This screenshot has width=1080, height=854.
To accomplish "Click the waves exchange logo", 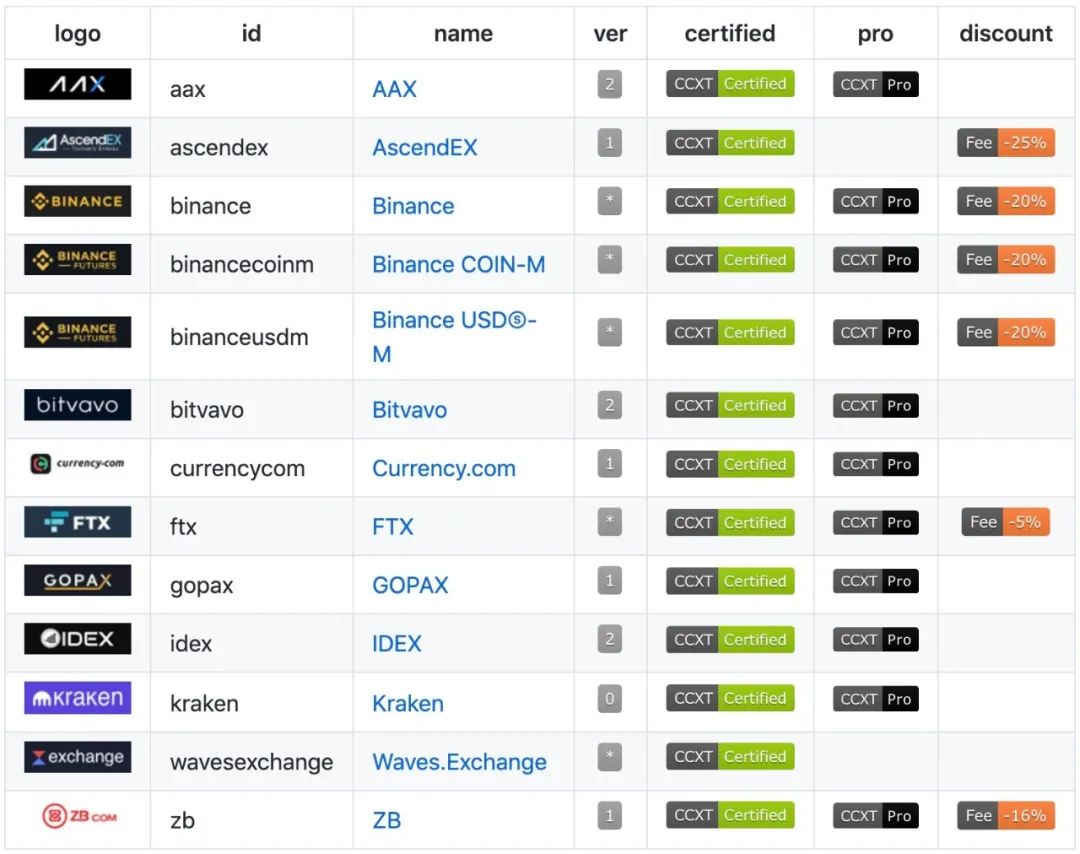I will pyautogui.click(x=77, y=757).
